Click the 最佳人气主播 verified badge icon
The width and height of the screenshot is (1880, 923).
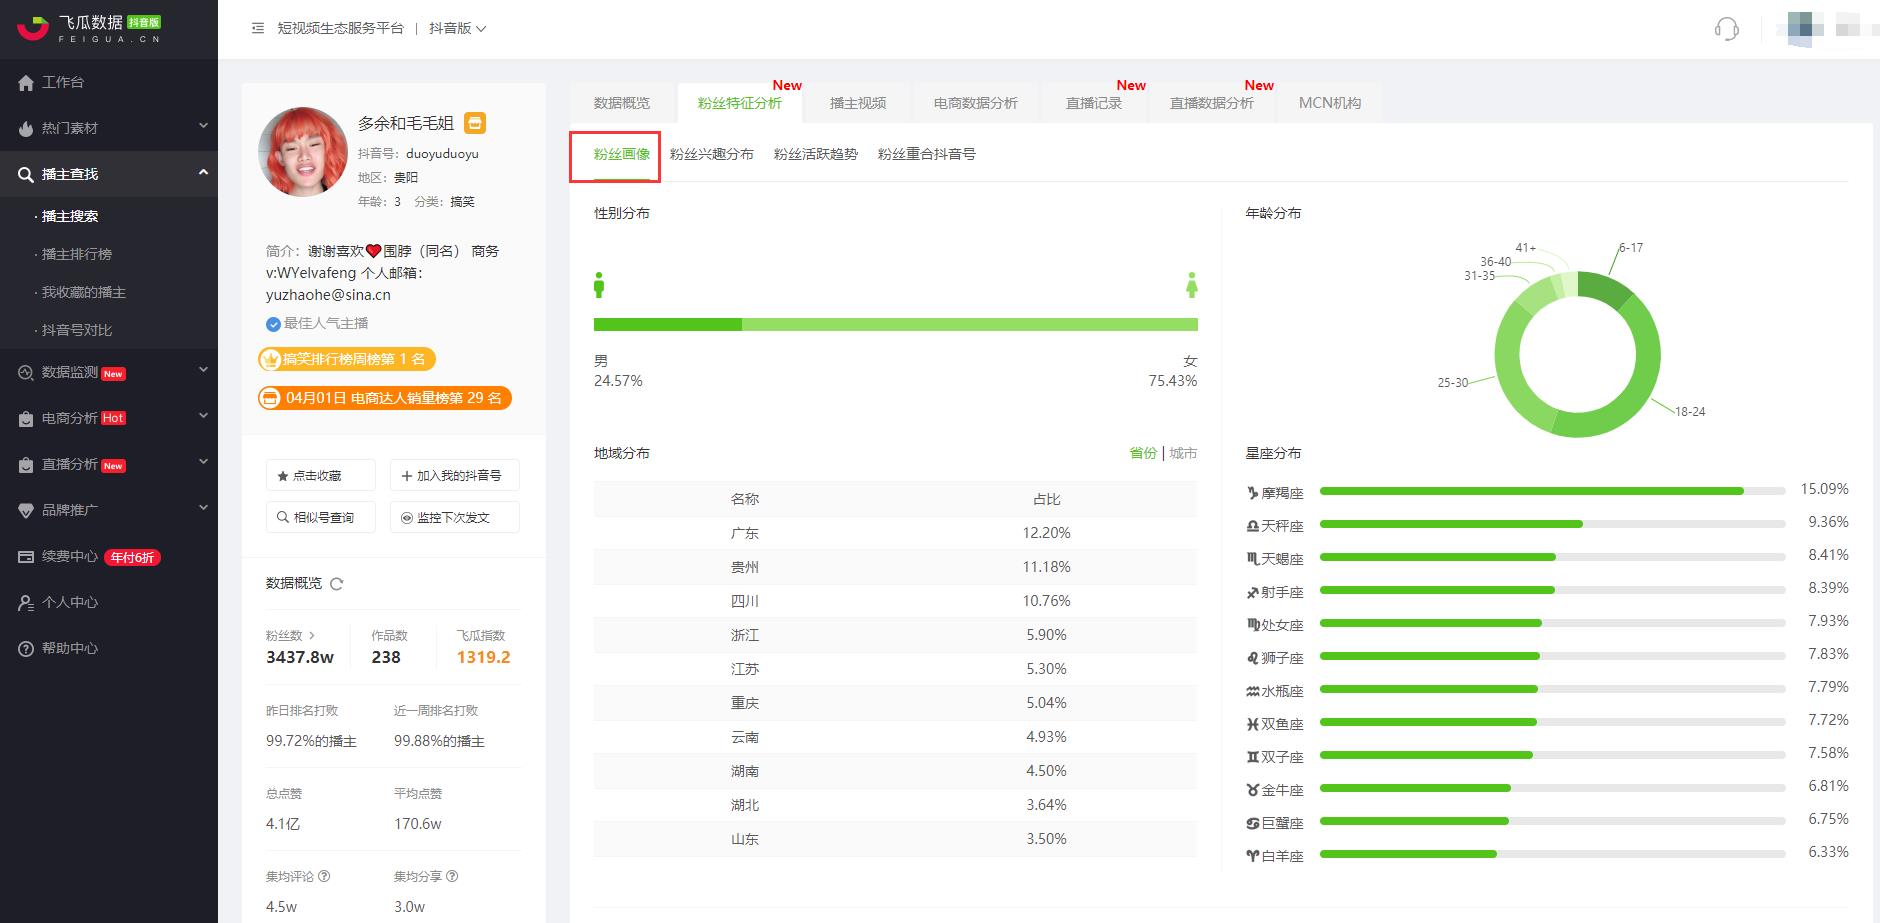coord(273,324)
